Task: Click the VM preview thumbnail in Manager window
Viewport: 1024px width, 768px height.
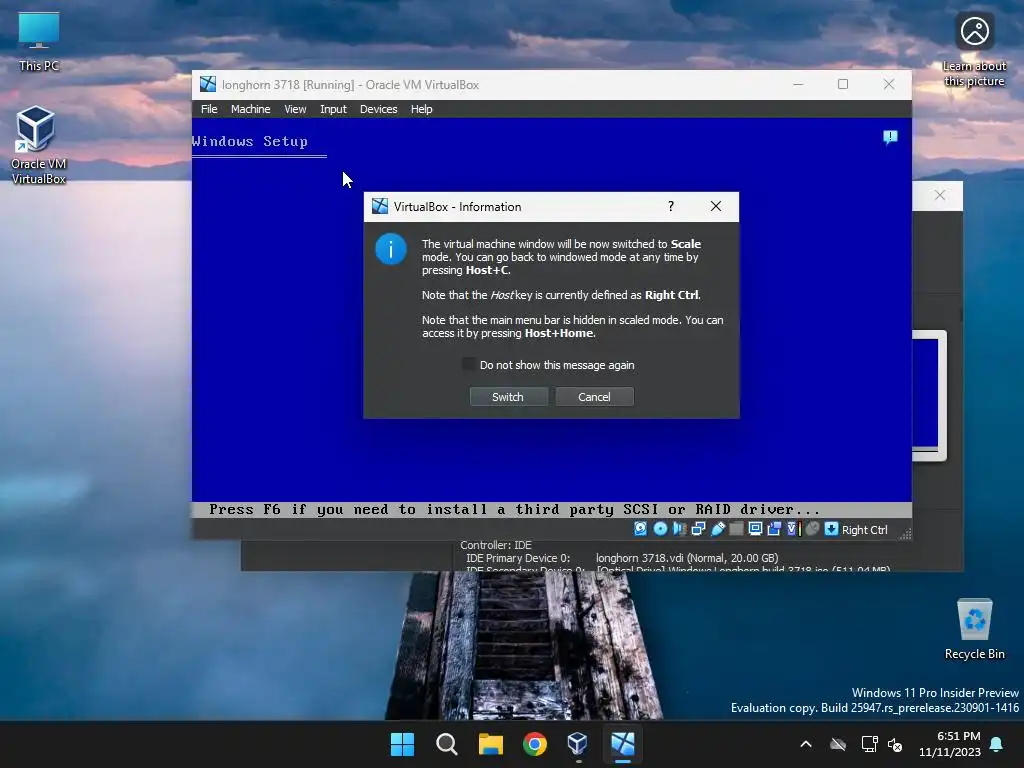Action: point(929,396)
